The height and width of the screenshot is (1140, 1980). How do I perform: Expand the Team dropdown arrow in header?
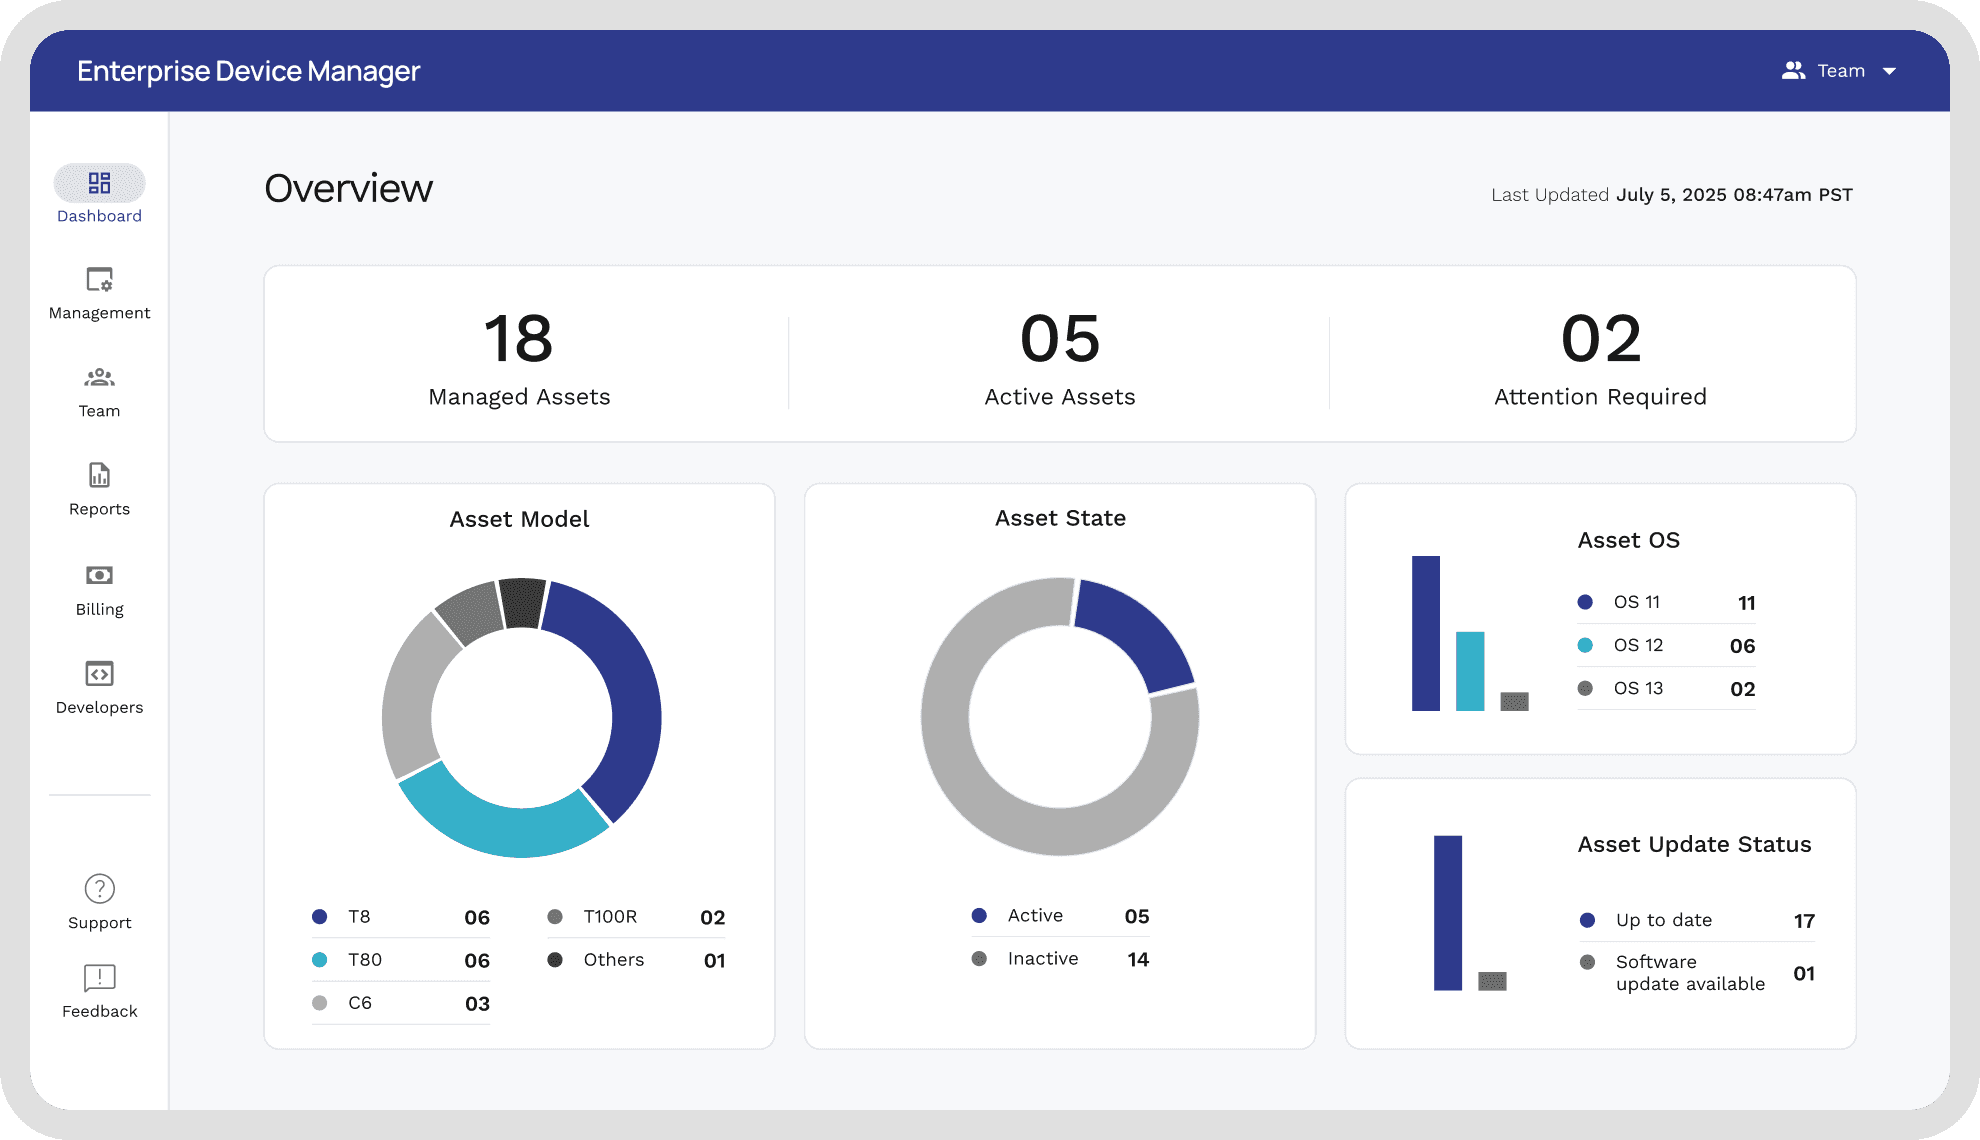point(1889,72)
